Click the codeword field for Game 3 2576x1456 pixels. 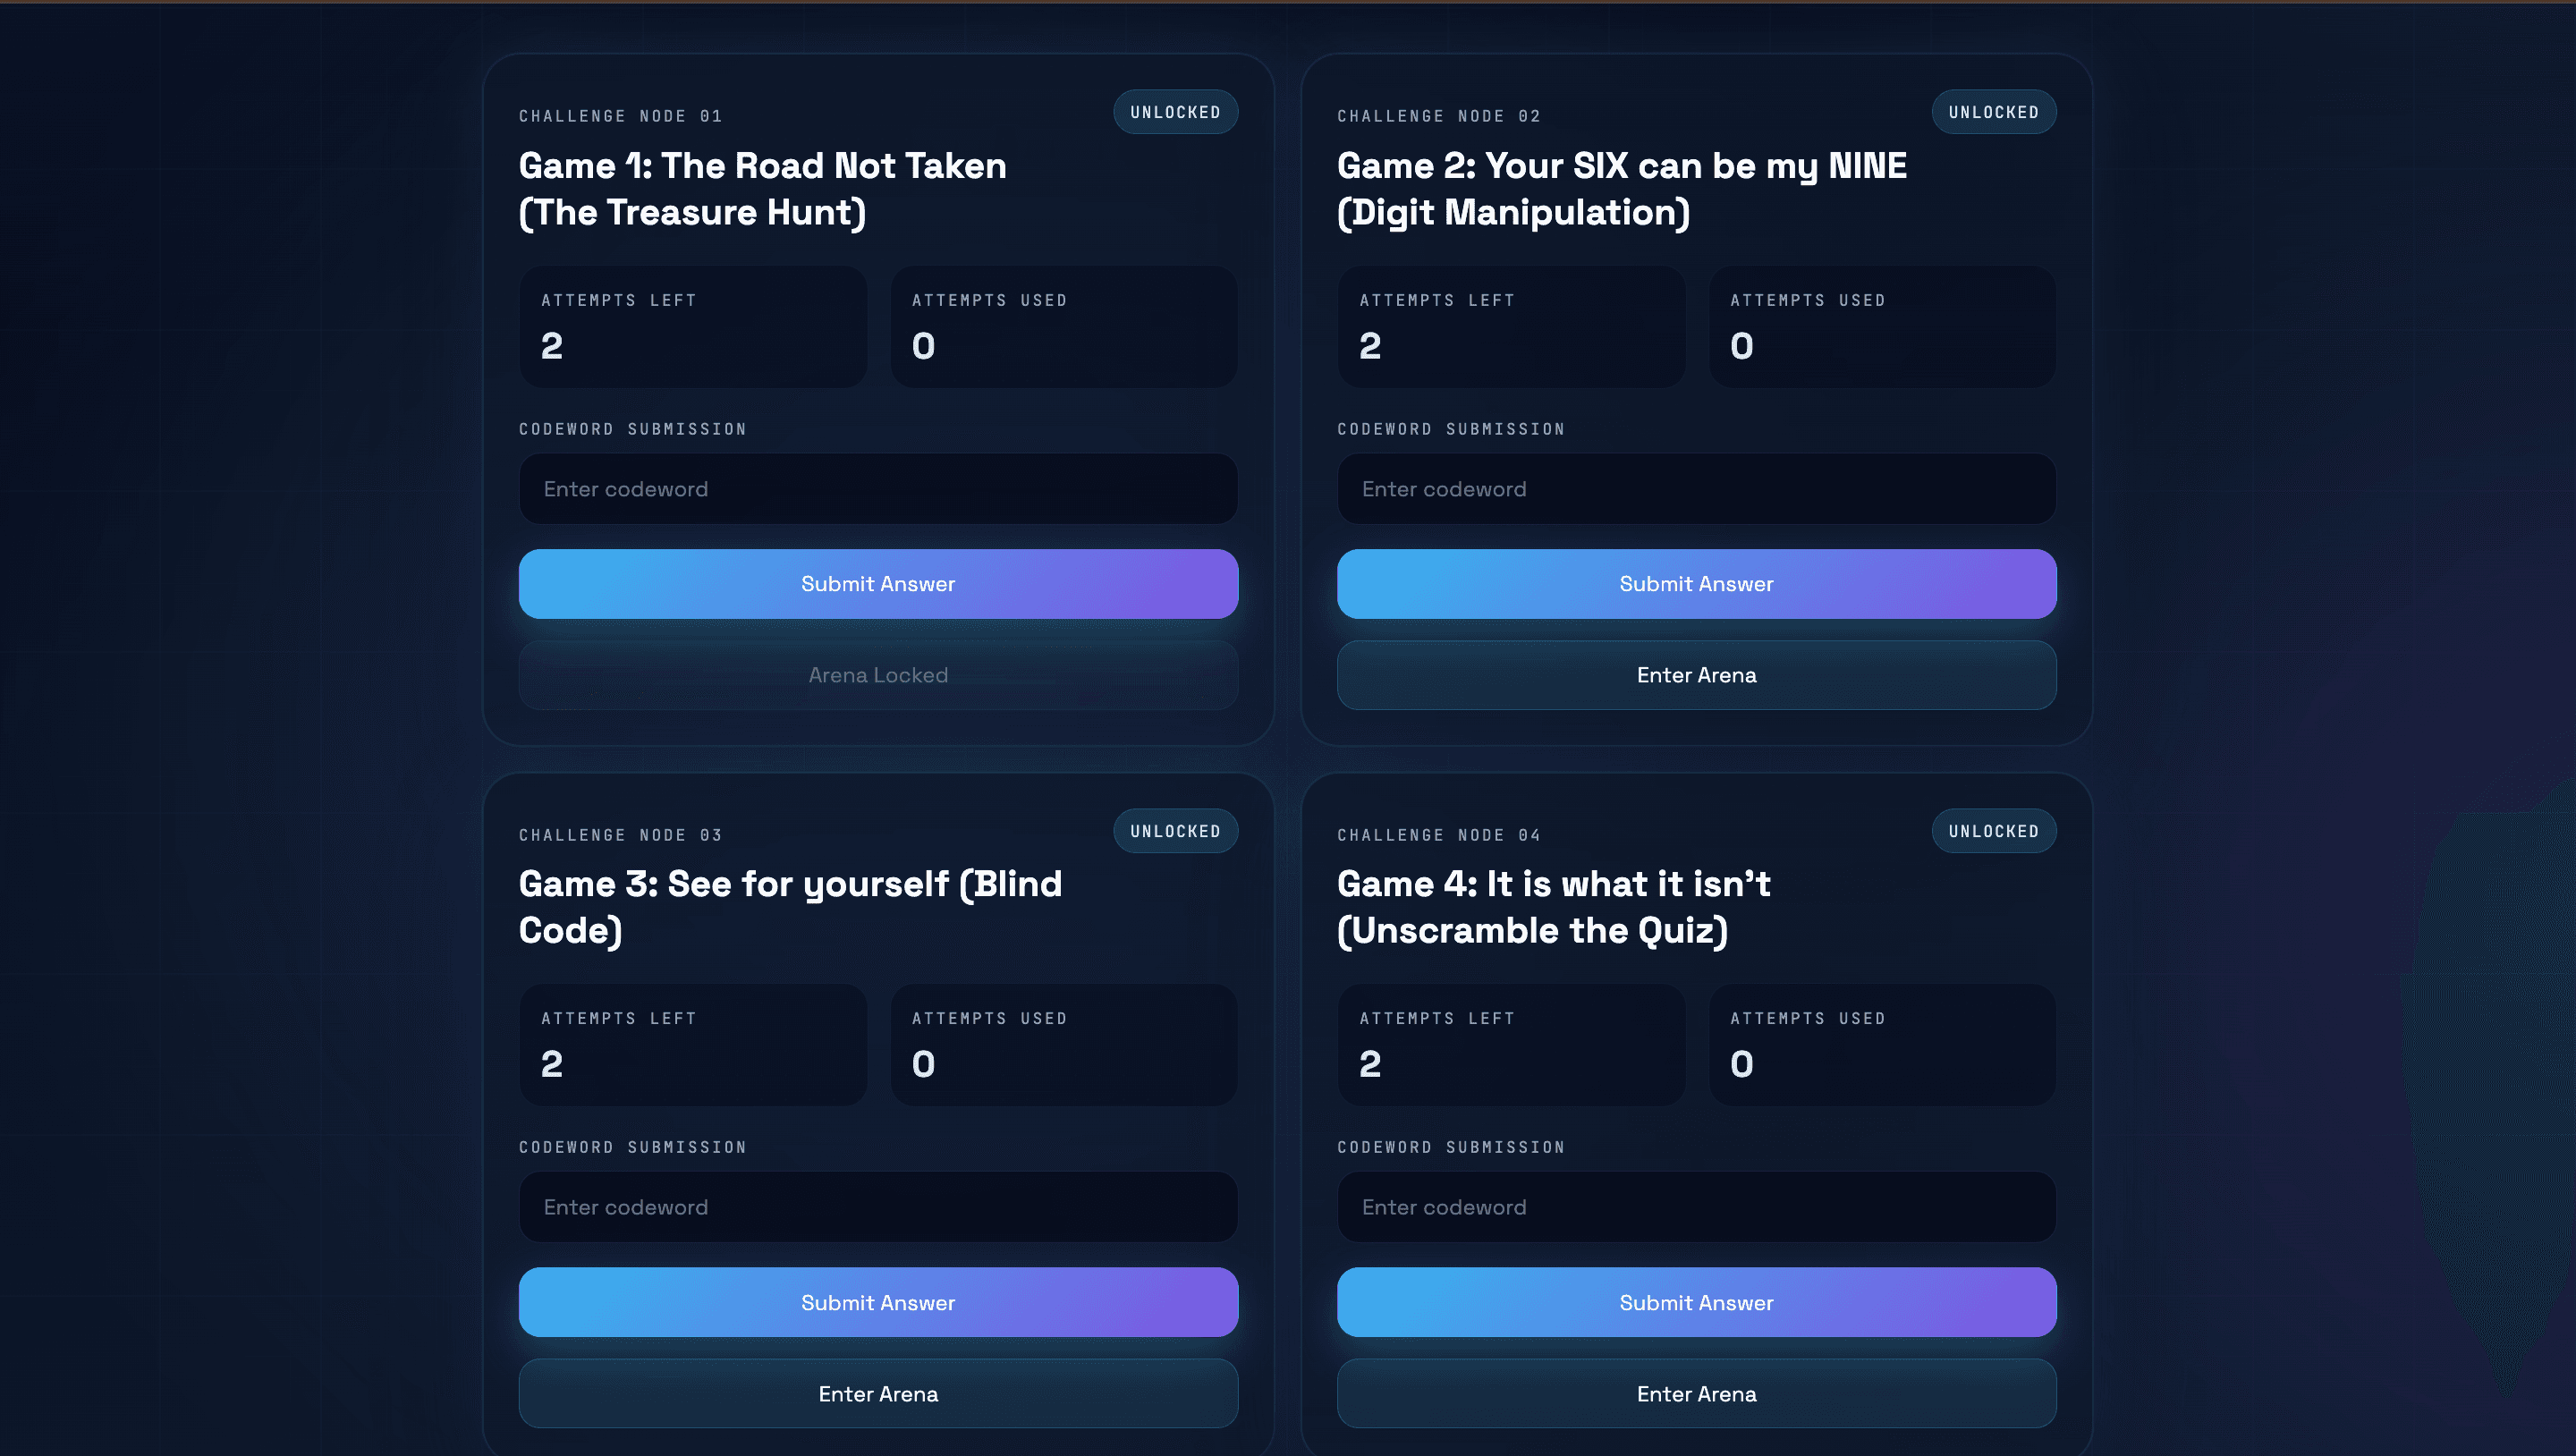tap(878, 1207)
